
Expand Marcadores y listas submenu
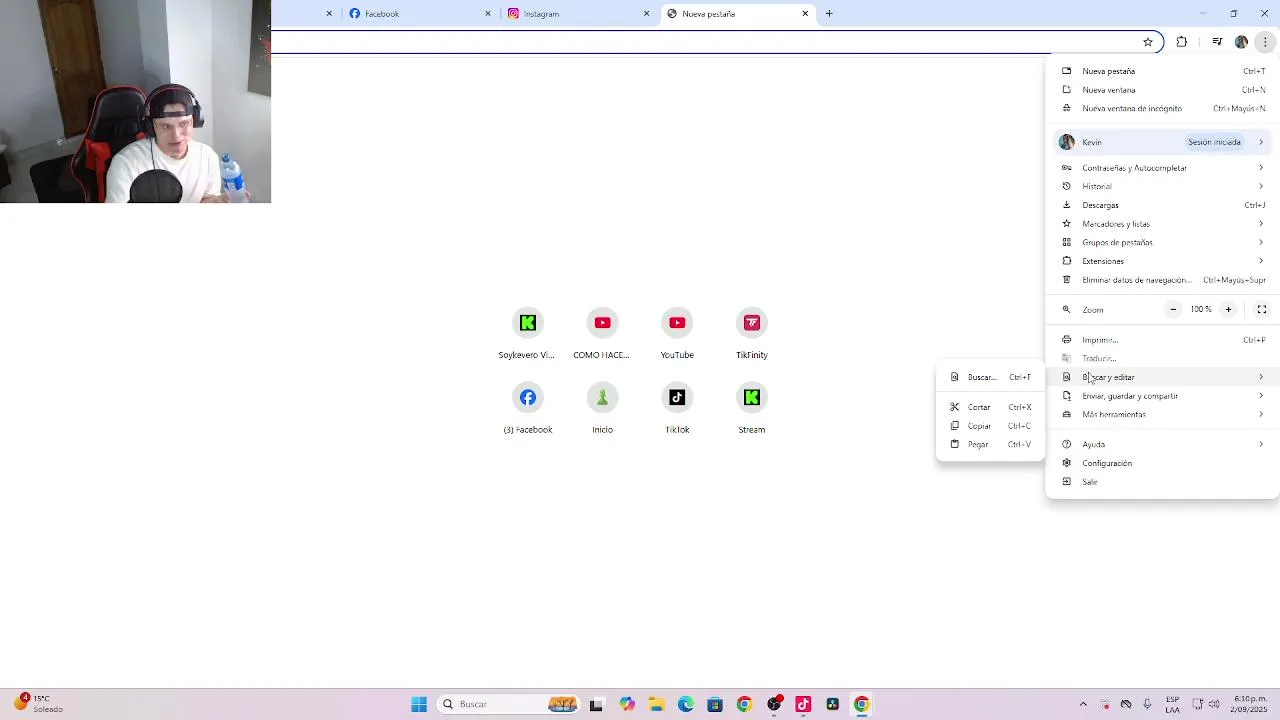[x=1163, y=224]
